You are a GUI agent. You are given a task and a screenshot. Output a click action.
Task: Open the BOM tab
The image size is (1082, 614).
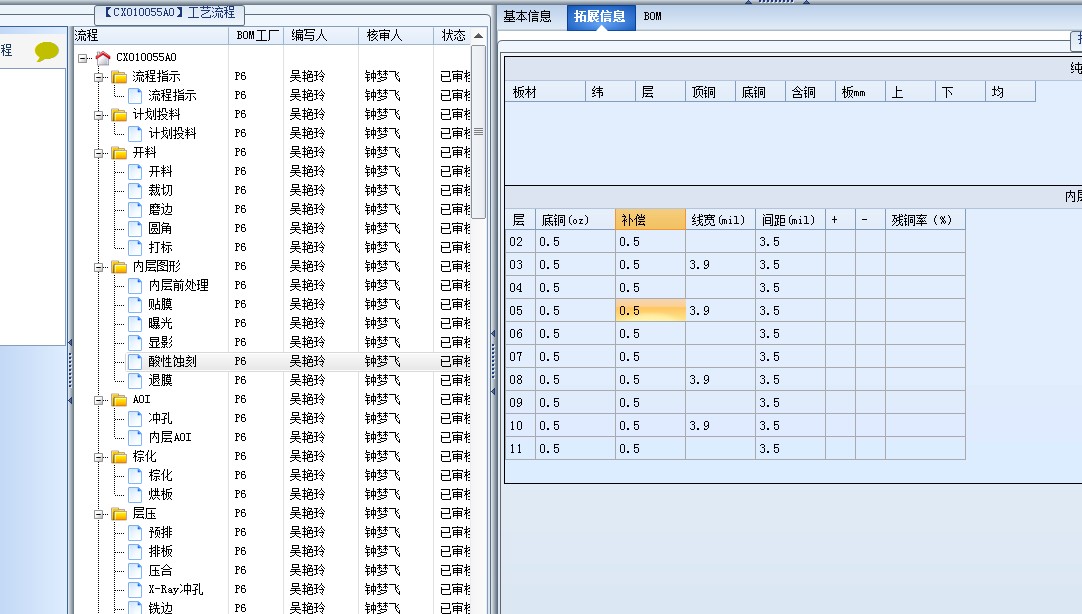point(652,17)
